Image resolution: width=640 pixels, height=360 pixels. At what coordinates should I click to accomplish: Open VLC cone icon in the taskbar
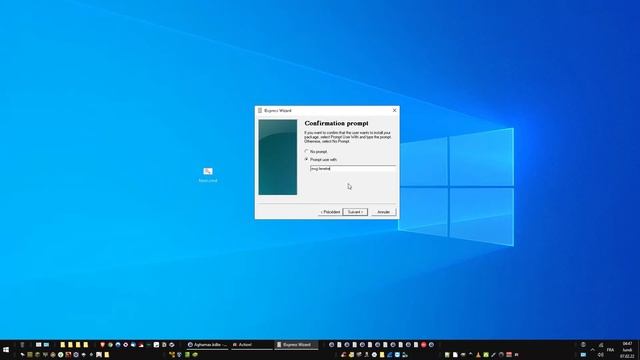pos(478,355)
